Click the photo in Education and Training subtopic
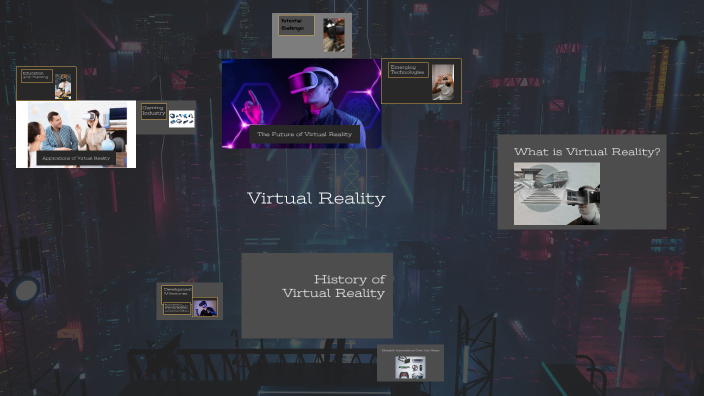The image size is (704, 396). click(x=63, y=86)
